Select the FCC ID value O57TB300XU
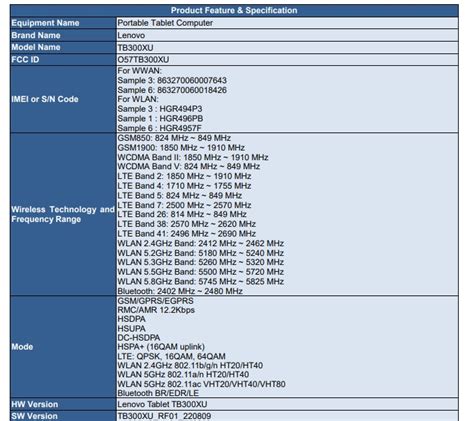Screen dimensions: 474x421 143,60
